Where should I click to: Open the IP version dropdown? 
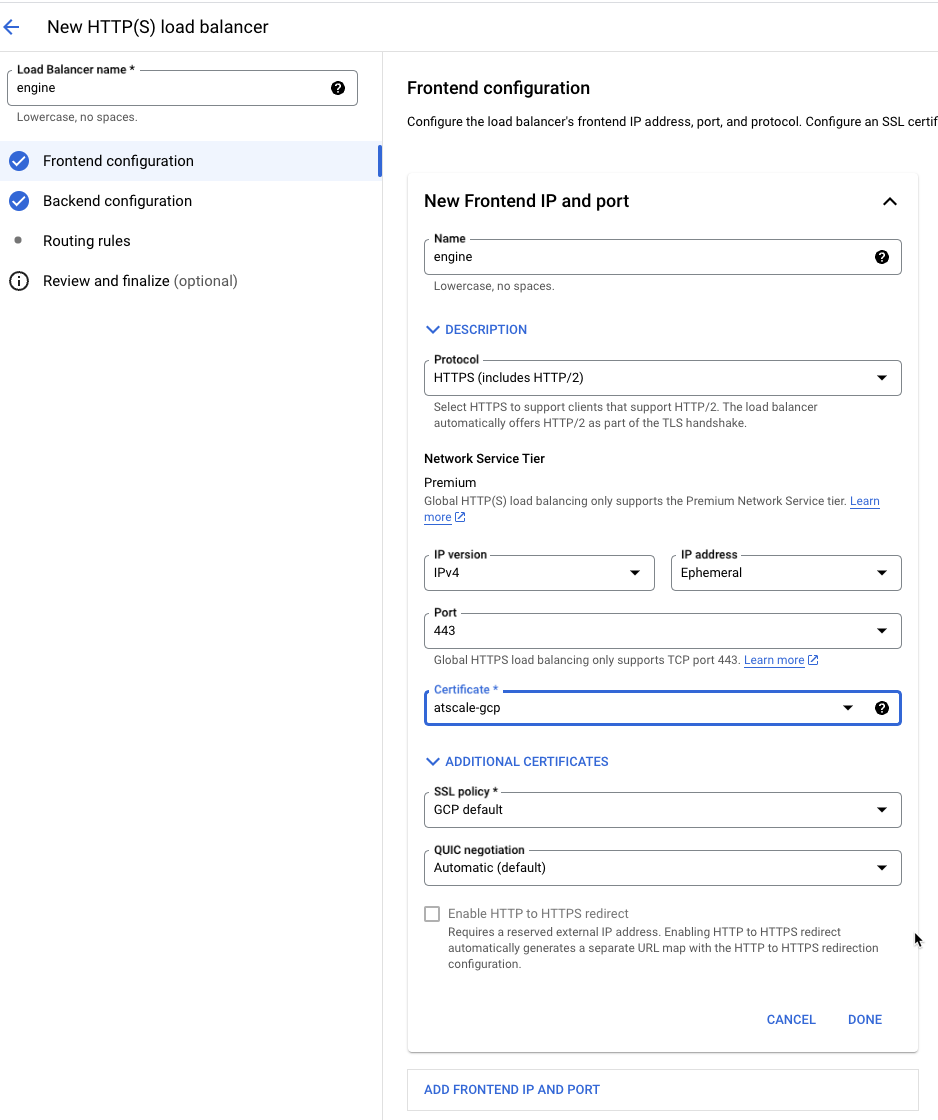pos(539,573)
